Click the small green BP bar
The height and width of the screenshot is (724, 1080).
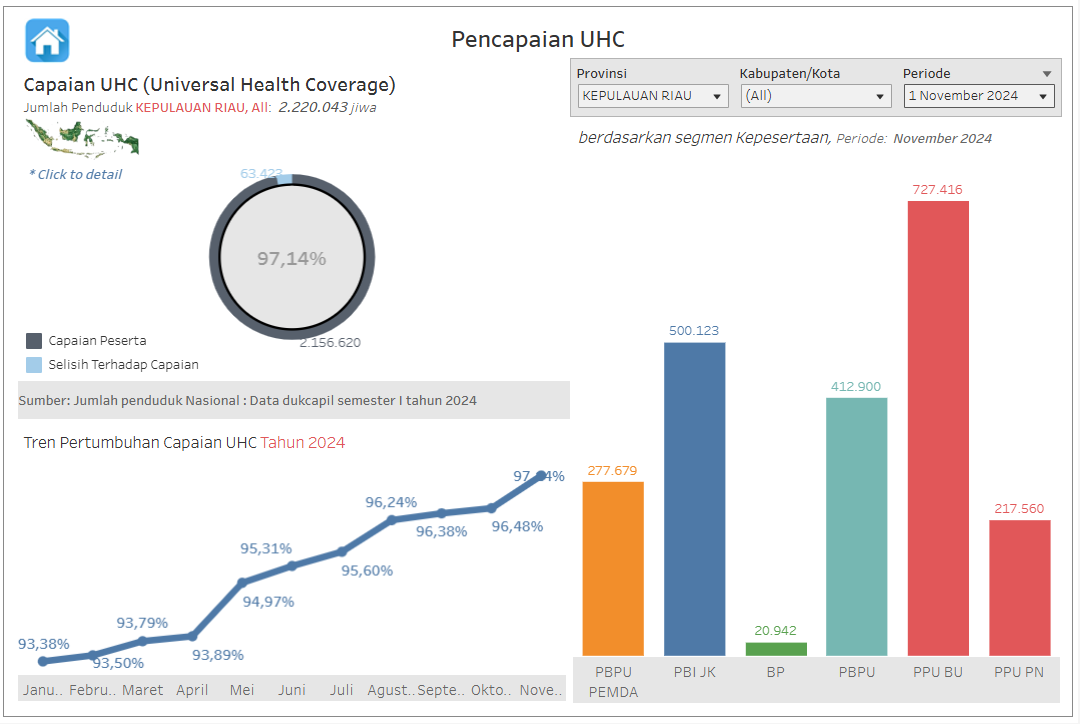(776, 649)
